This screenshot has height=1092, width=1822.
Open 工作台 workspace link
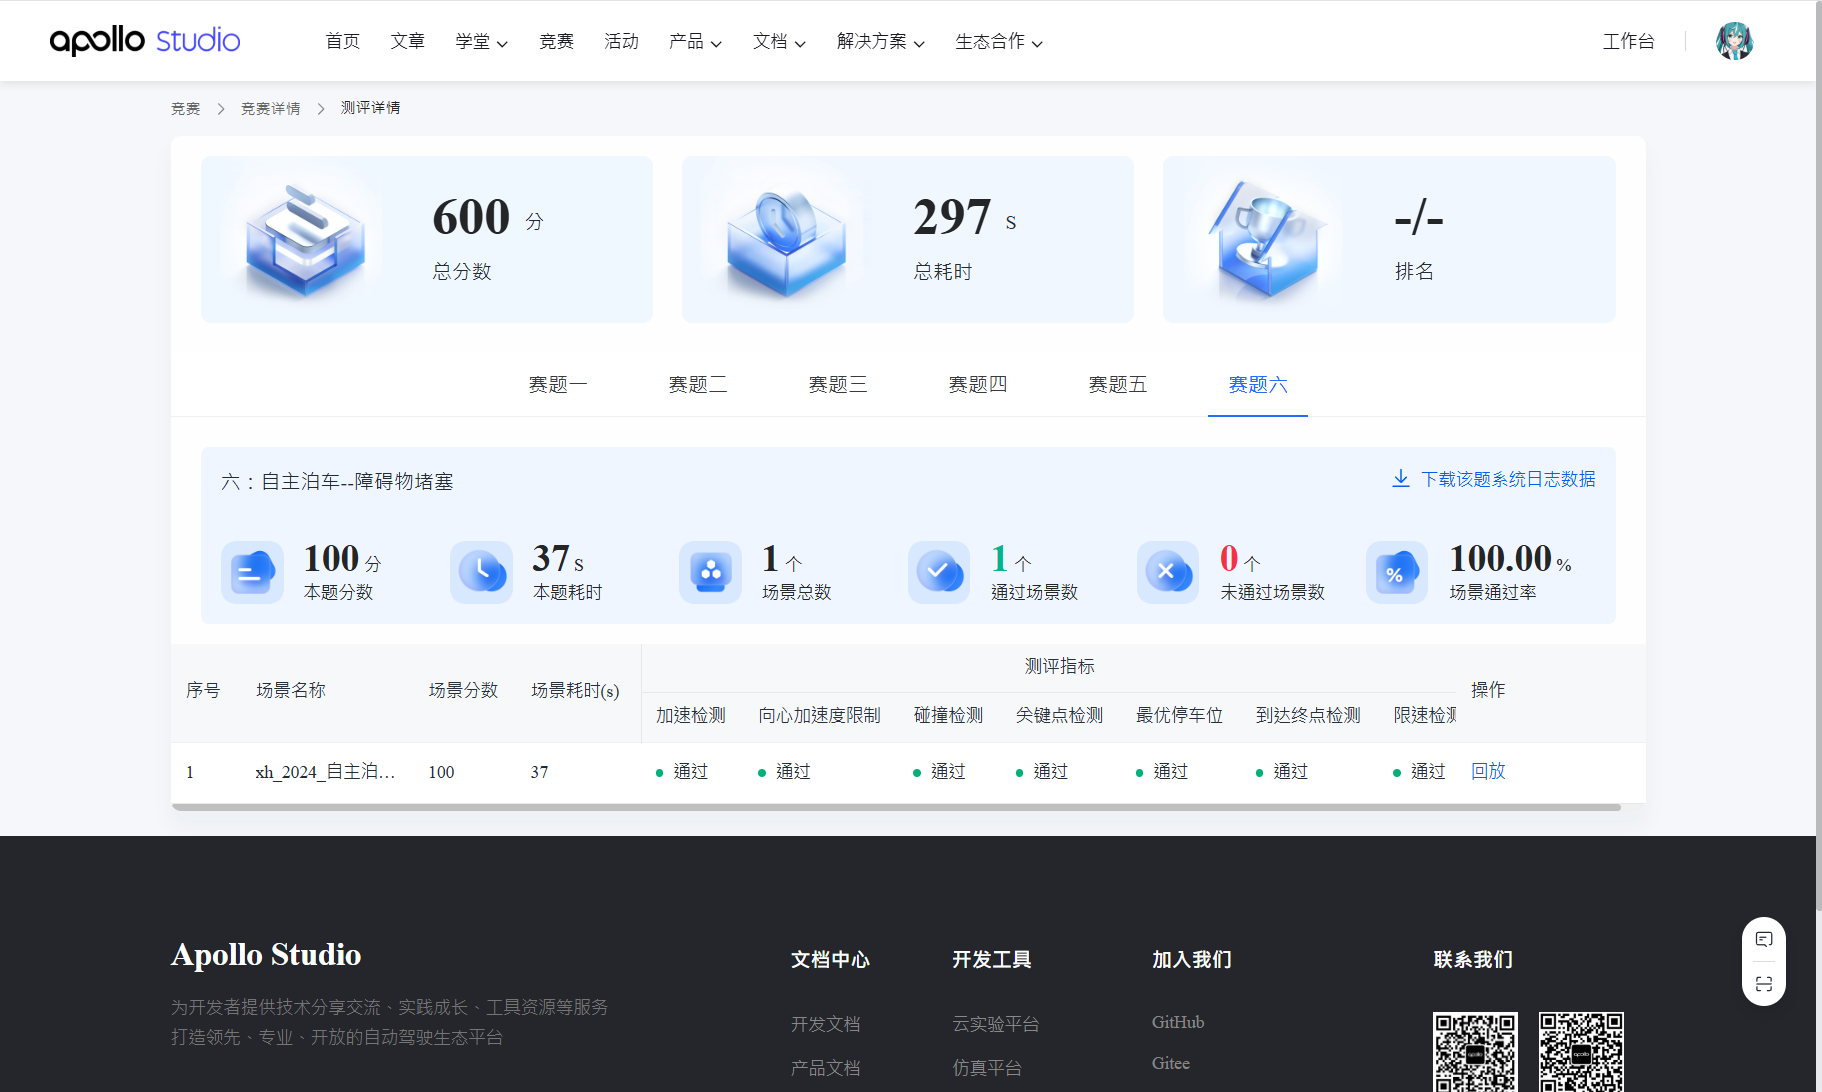[1628, 42]
